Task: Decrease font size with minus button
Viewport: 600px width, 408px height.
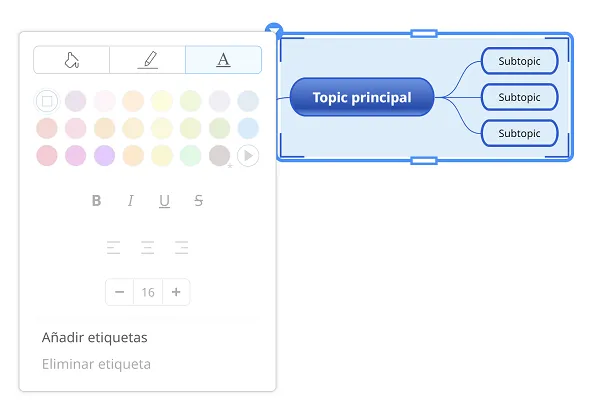Action: (x=119, y=292)
